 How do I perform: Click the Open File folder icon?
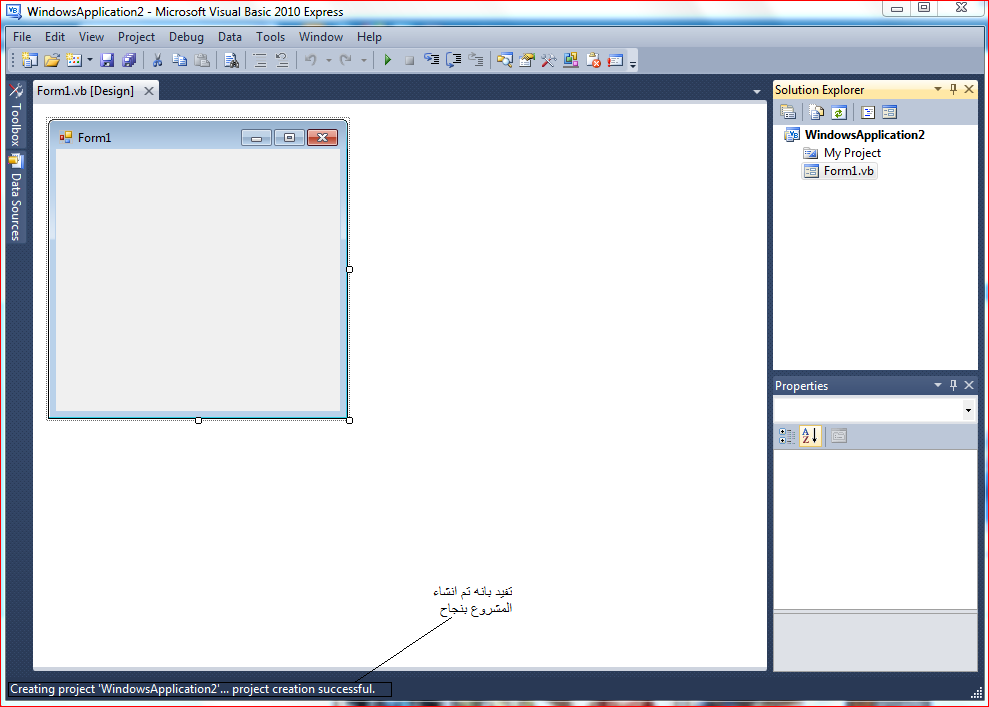52,60
